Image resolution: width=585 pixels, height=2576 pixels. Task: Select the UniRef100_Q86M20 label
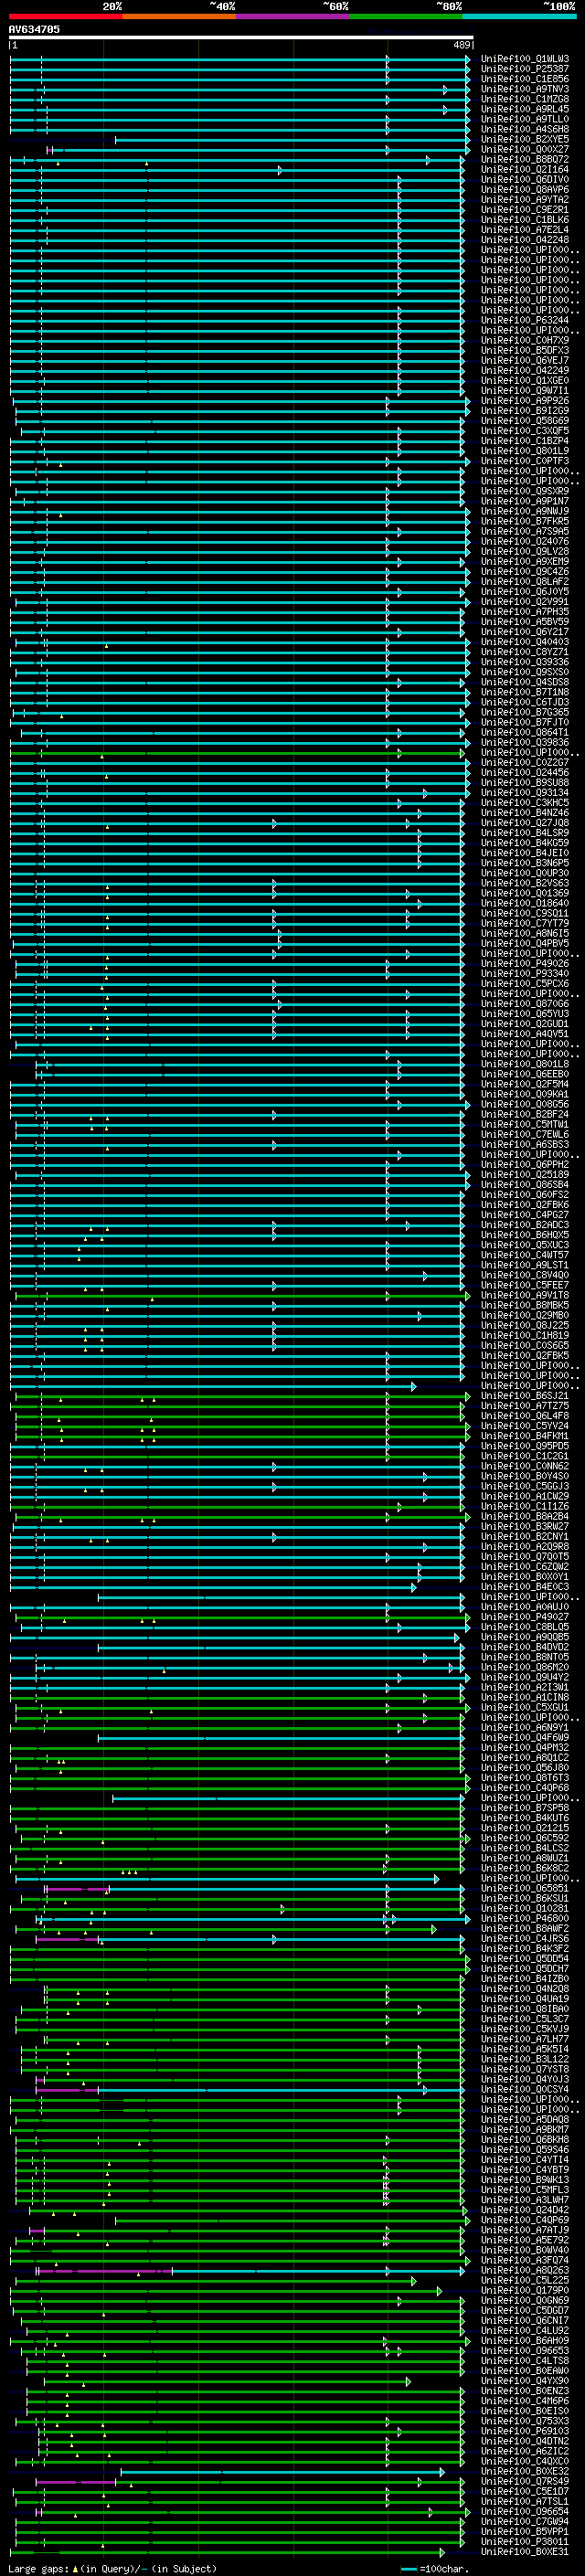525,1667
